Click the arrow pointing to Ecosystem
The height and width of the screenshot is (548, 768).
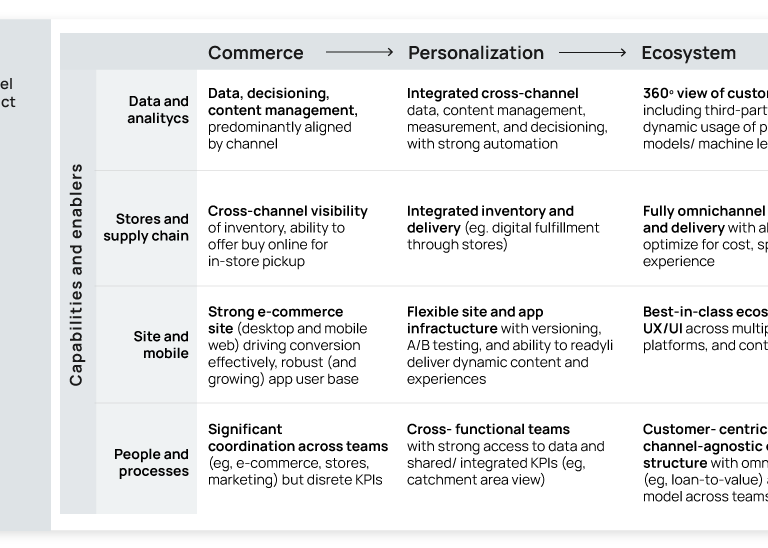tap(593, 52)
